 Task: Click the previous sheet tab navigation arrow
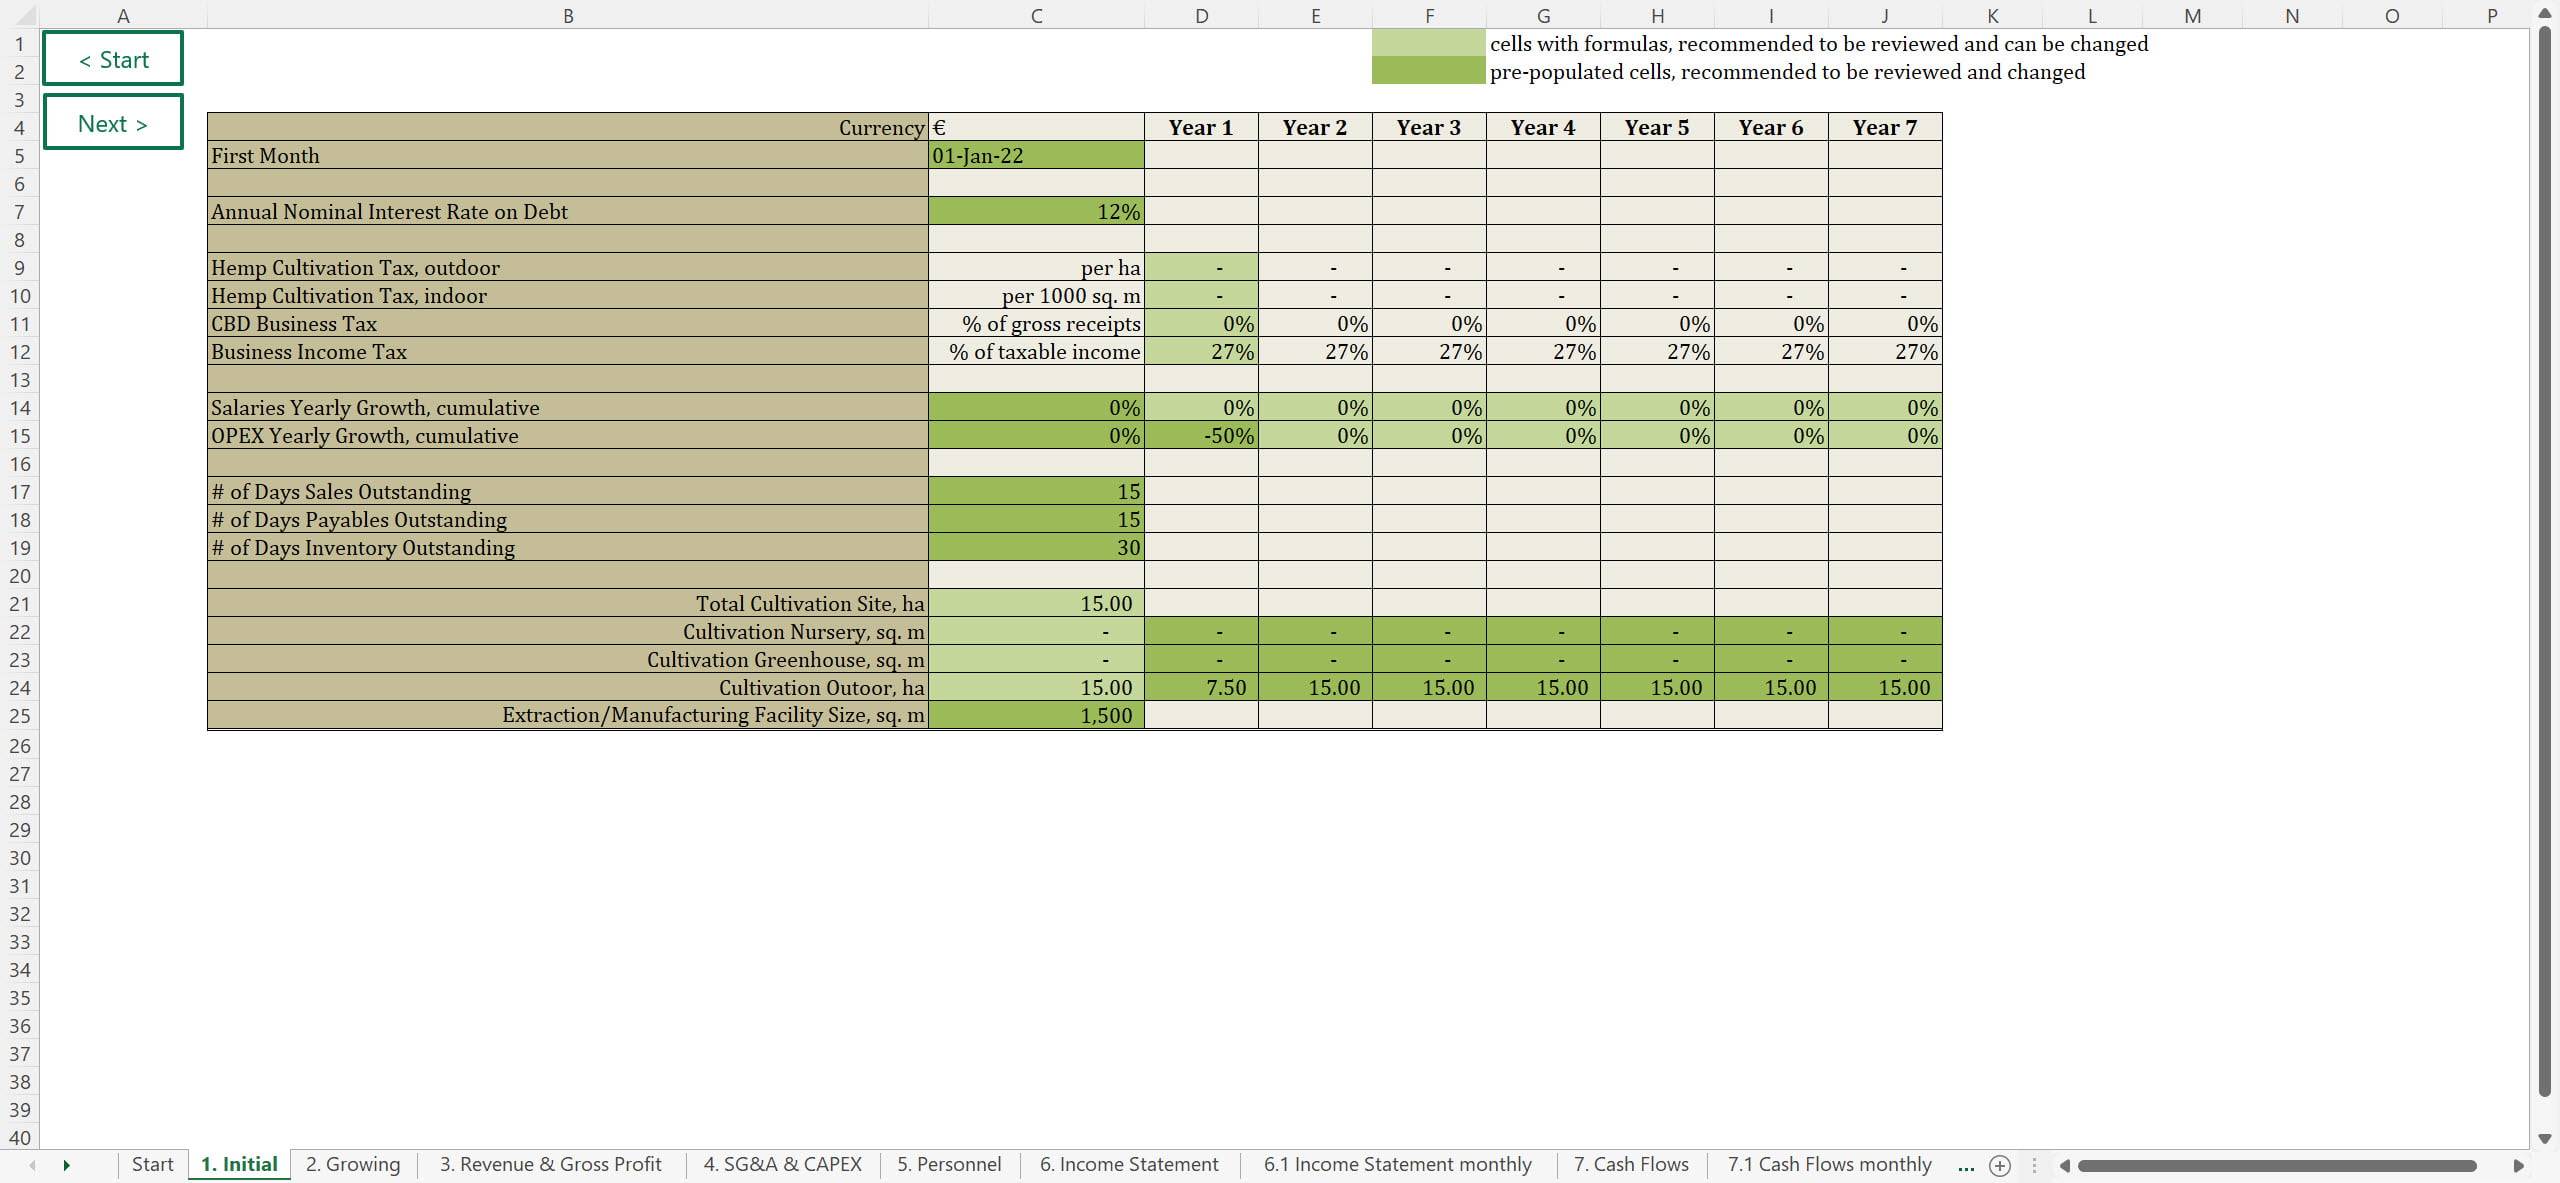point(33,1165)
